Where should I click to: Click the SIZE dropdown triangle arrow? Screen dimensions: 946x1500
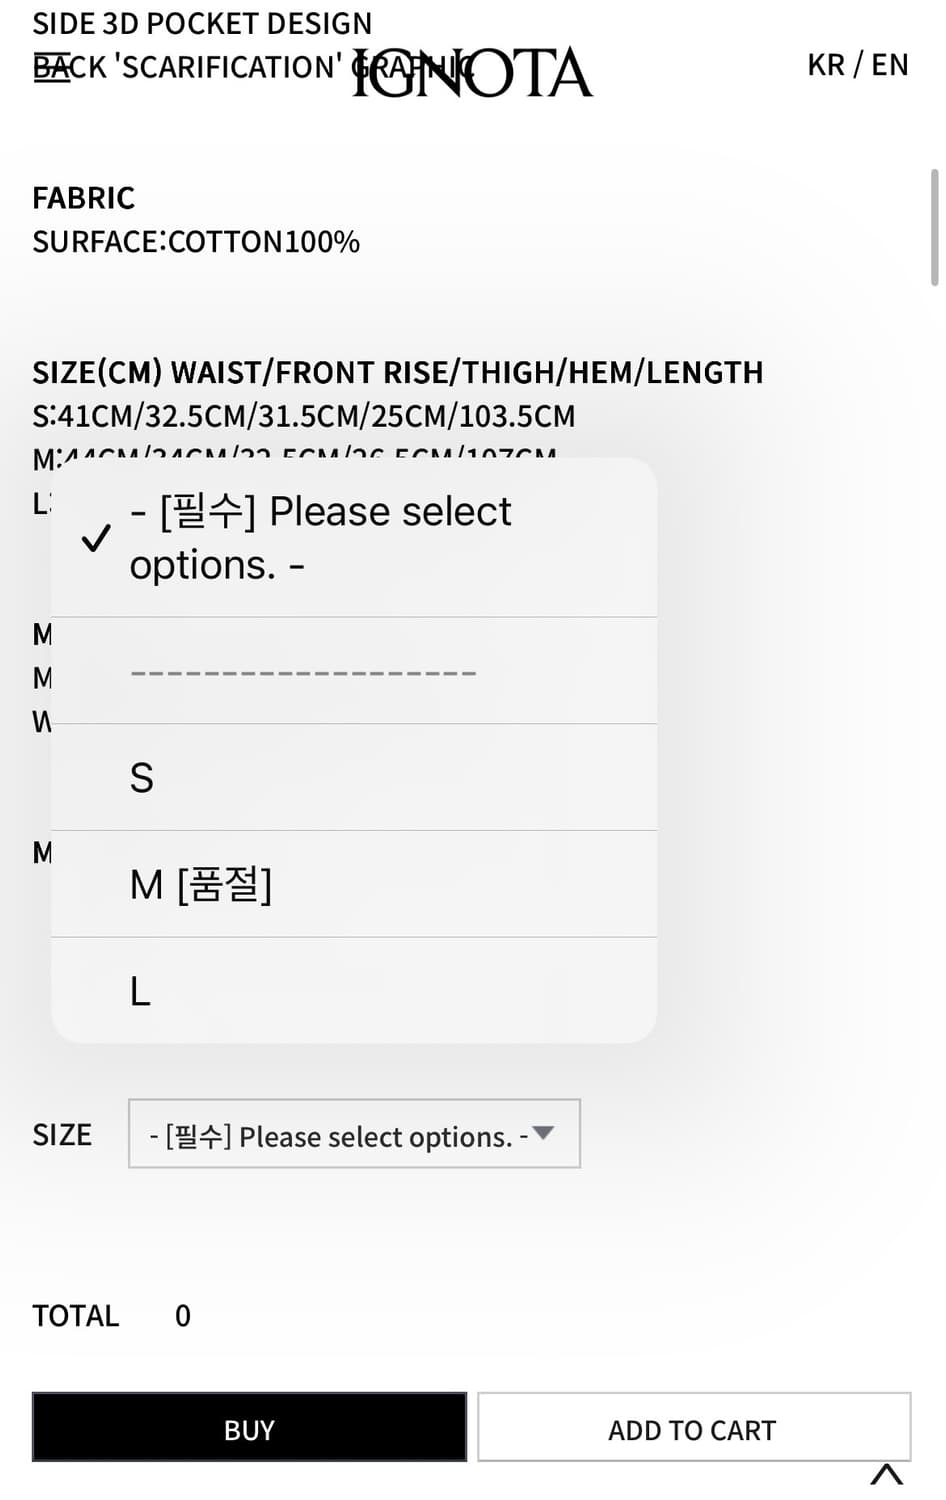coord(543,1133)
